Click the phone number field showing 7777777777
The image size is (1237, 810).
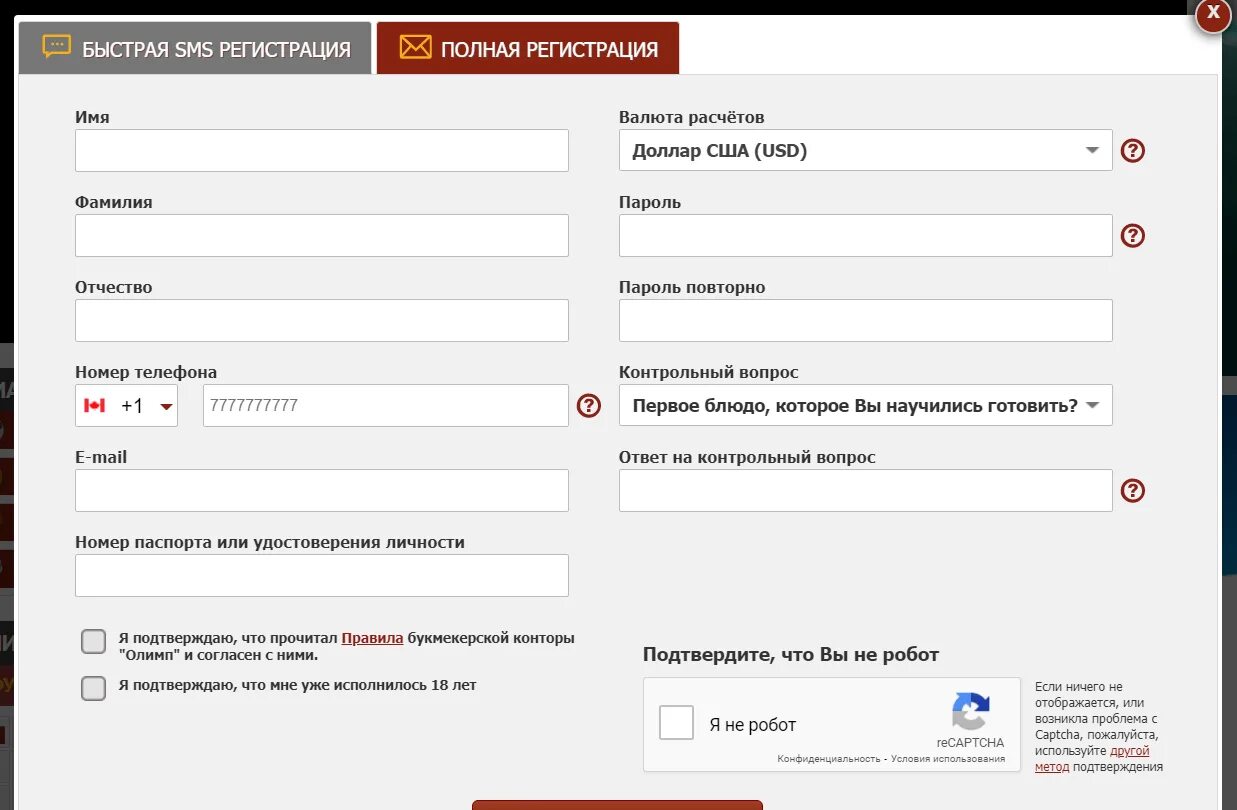pos(386,406)
